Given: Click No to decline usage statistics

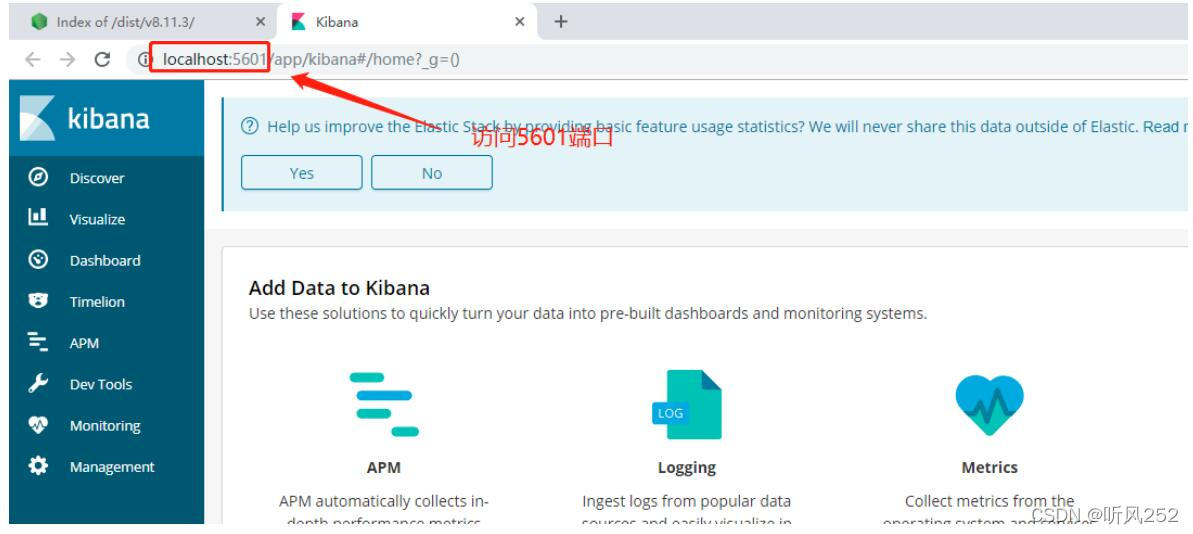Looking at the screenshot, I should click(431, 173).
